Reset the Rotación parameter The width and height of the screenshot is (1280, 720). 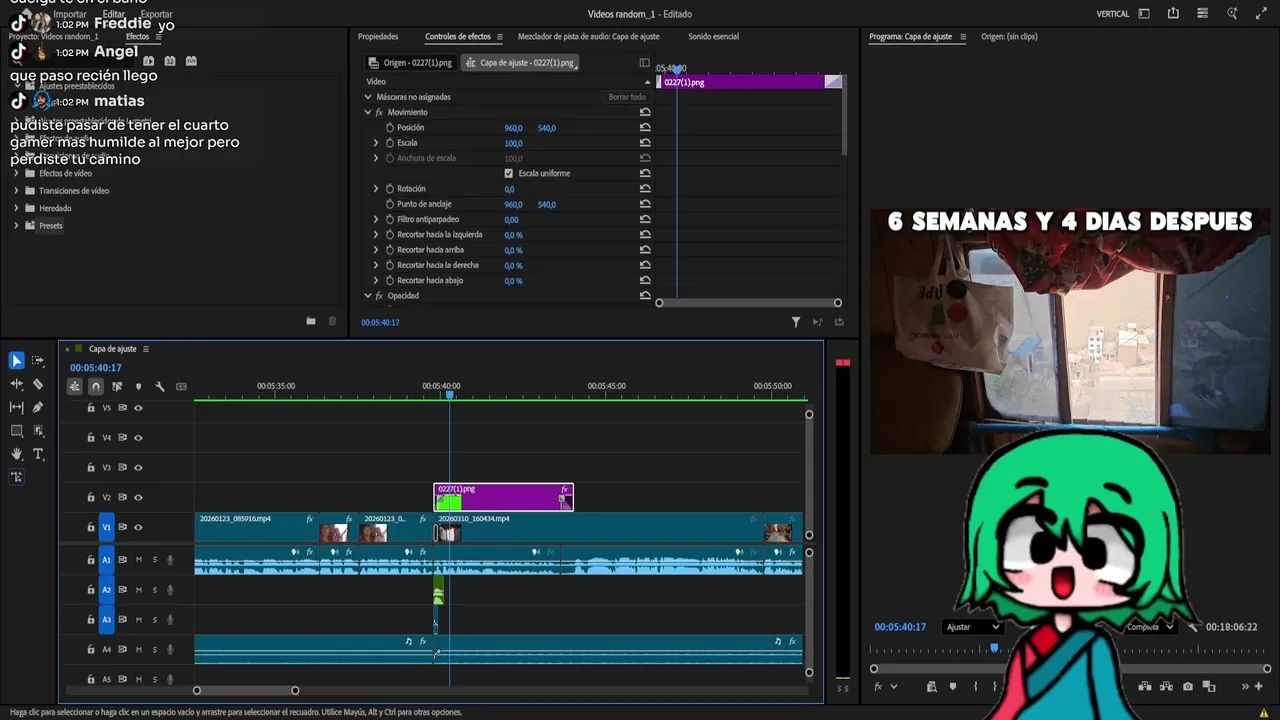(x=645, y=189)
